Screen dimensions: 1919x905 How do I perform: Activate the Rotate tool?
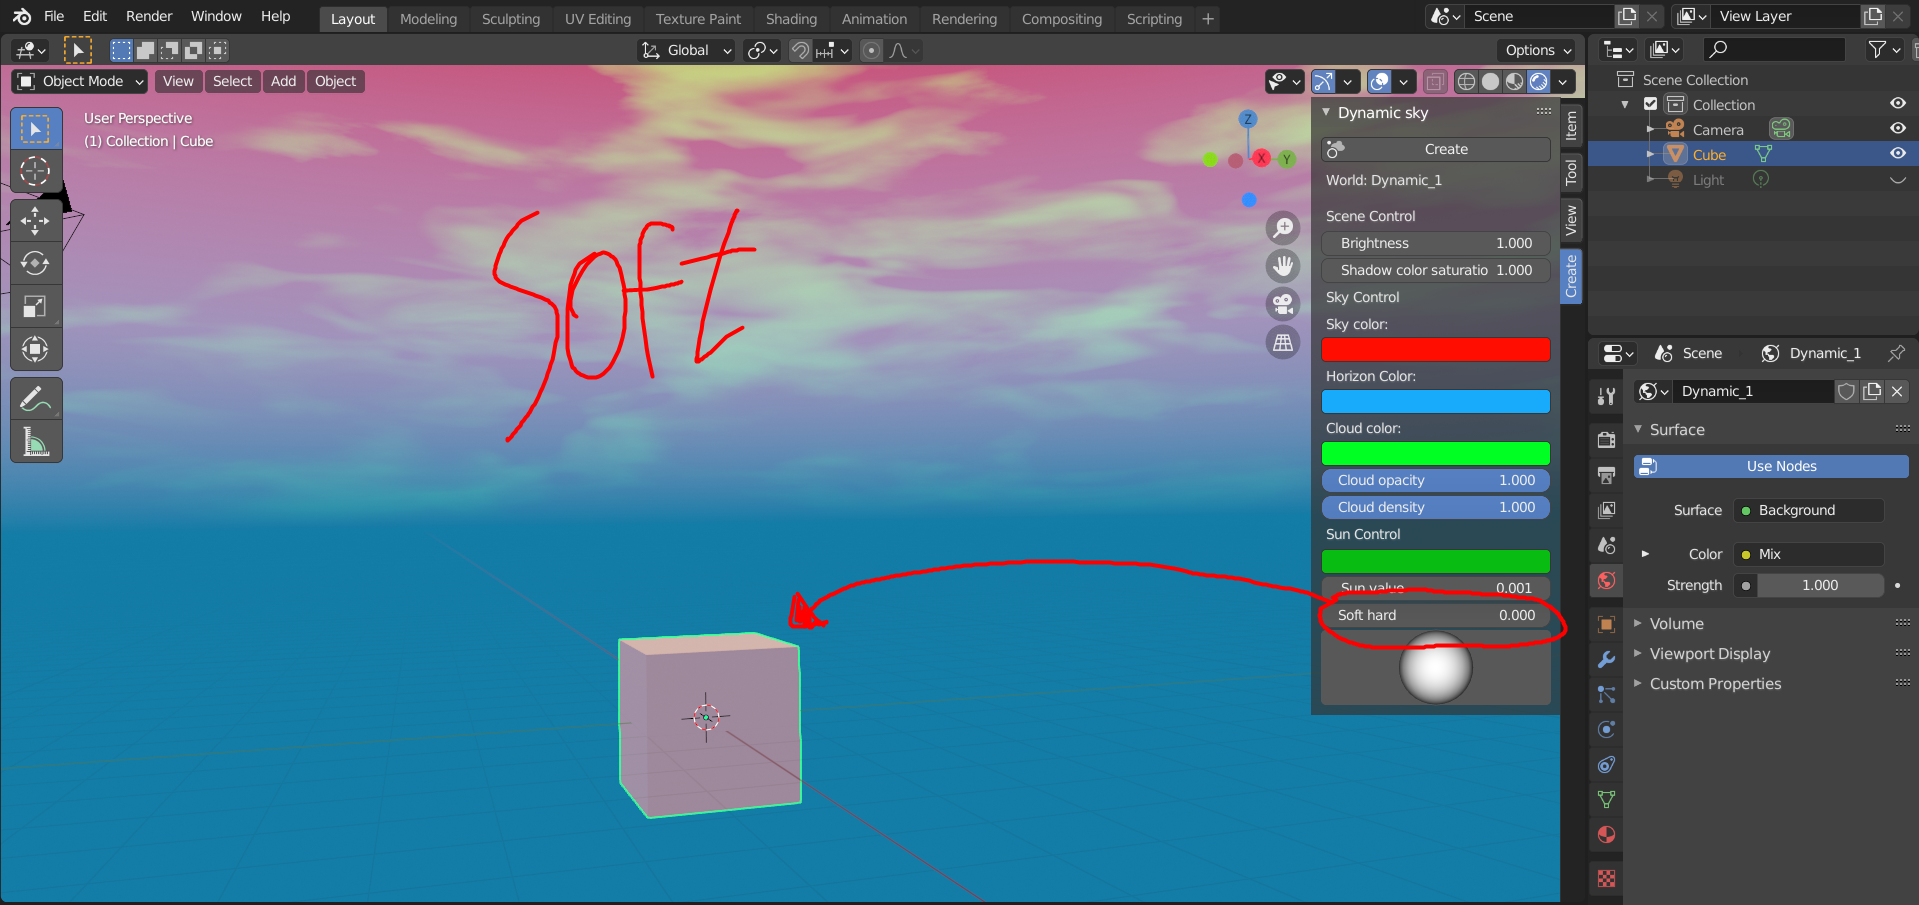tap(36, 263)
